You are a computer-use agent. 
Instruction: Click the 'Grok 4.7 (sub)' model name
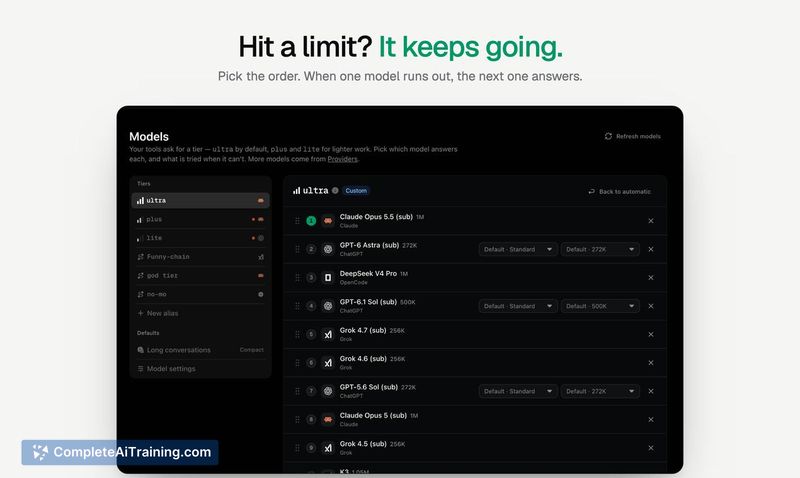point(363,330)
